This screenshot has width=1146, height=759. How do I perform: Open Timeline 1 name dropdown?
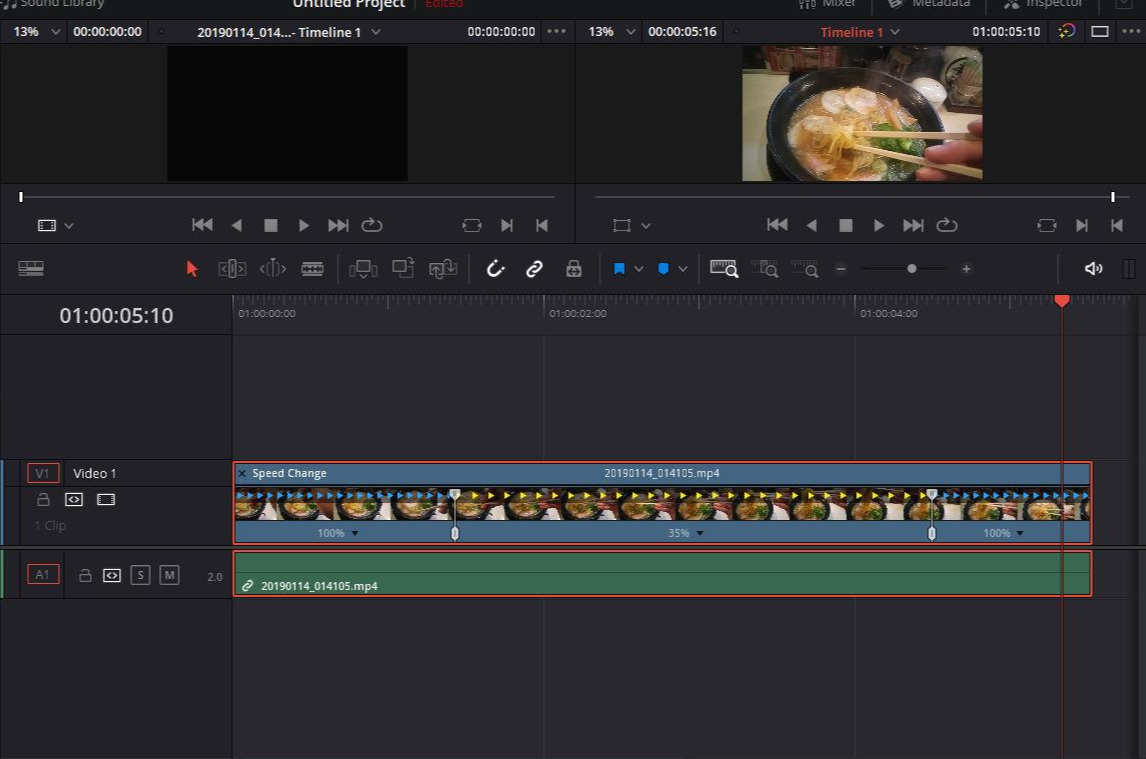click(895, 32)
